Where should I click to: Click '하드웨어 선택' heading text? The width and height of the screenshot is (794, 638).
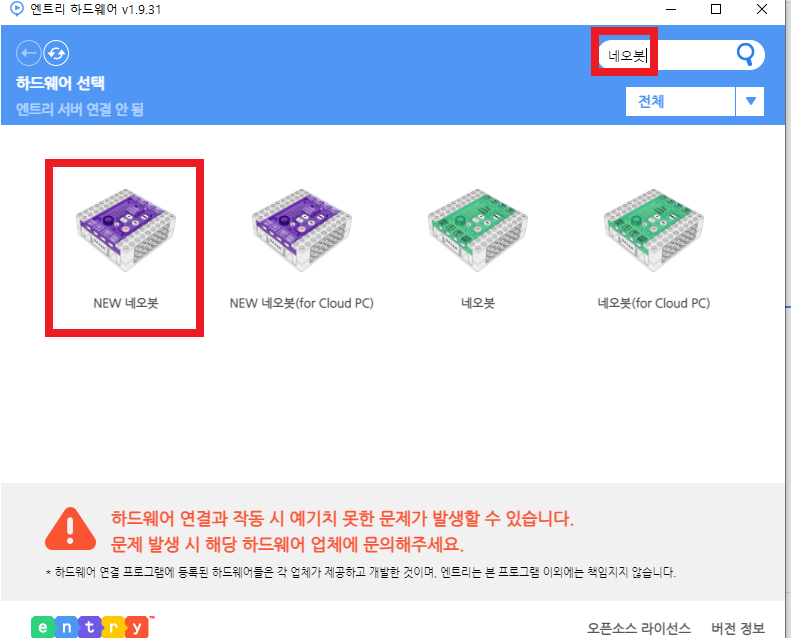60,83
